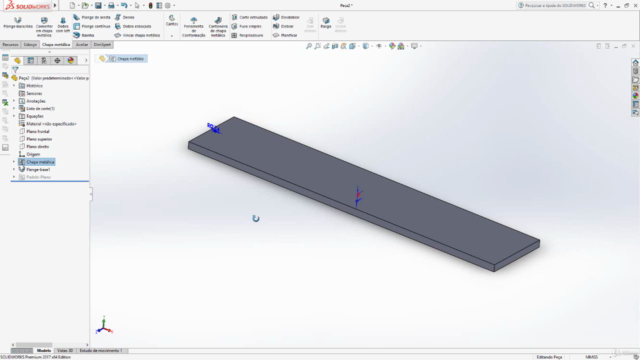The height and width of the screenshot is (360, 640).
Task: Click the Undo arrow icon
Action: (x=124, y=5)
